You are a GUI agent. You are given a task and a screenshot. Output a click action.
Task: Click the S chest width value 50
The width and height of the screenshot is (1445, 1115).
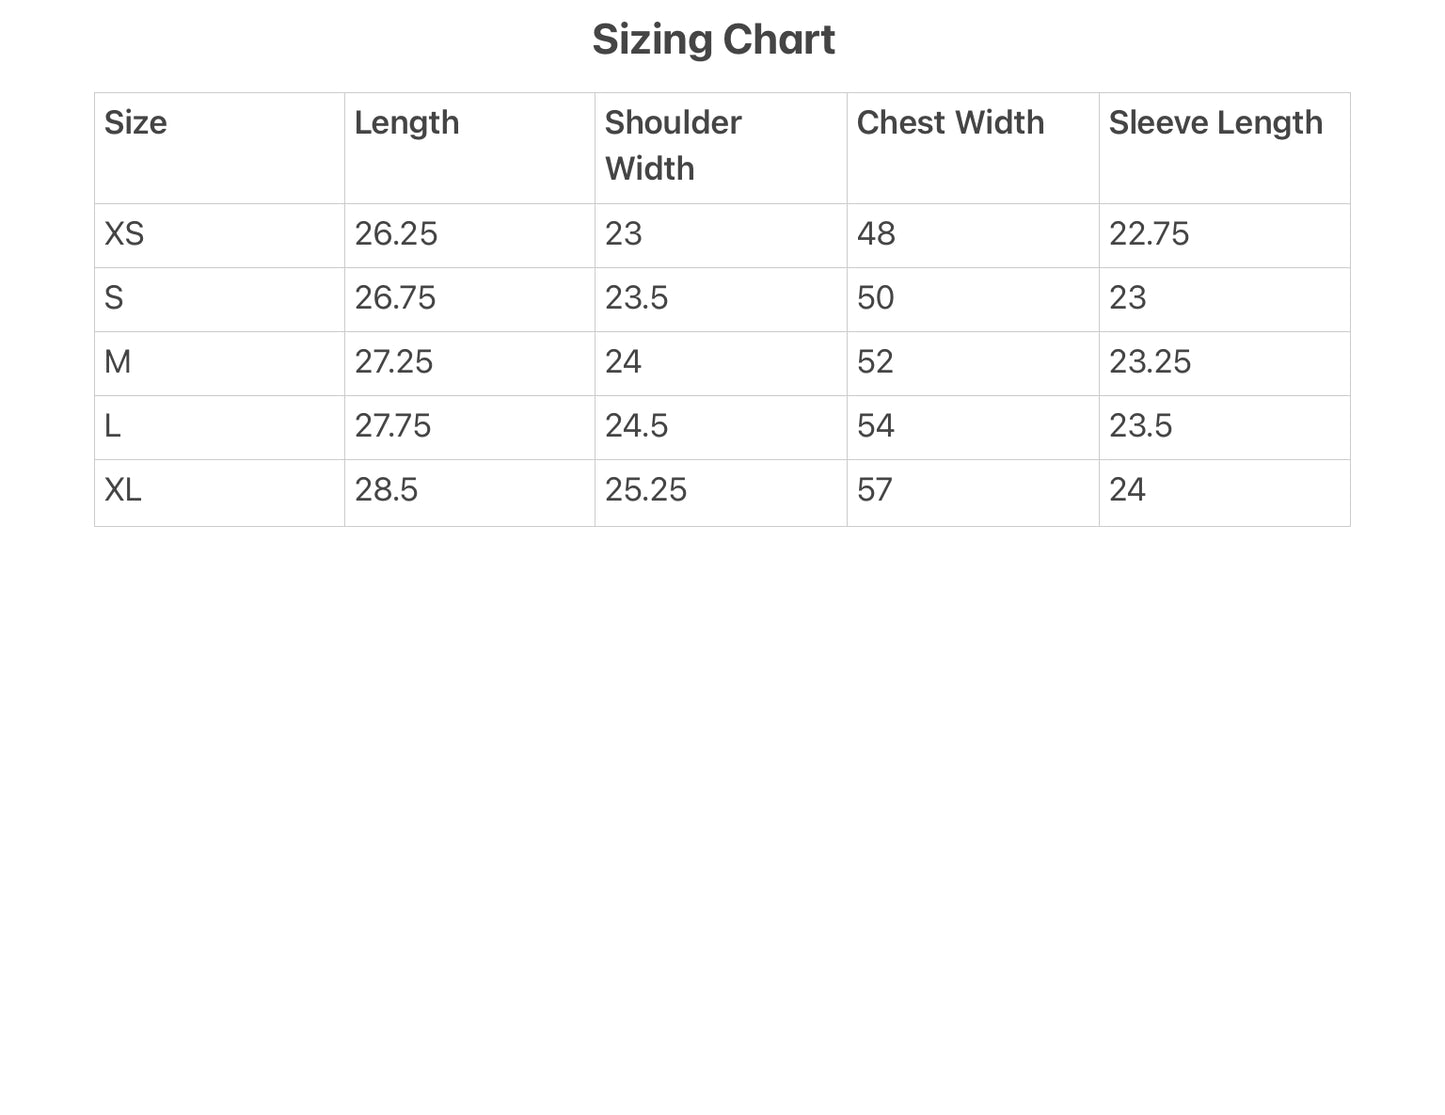(875, 297)
